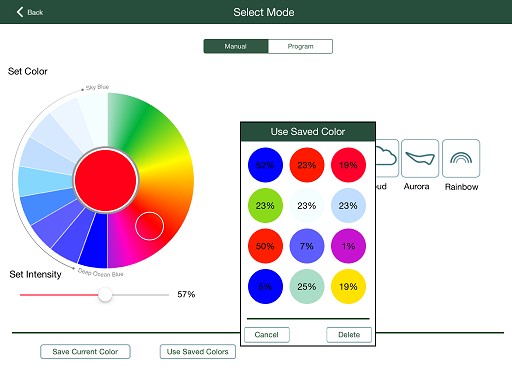This screenshot has height=384, width=512.
Task: Choose the mint 25% saved color
Action: pos(307,287)
